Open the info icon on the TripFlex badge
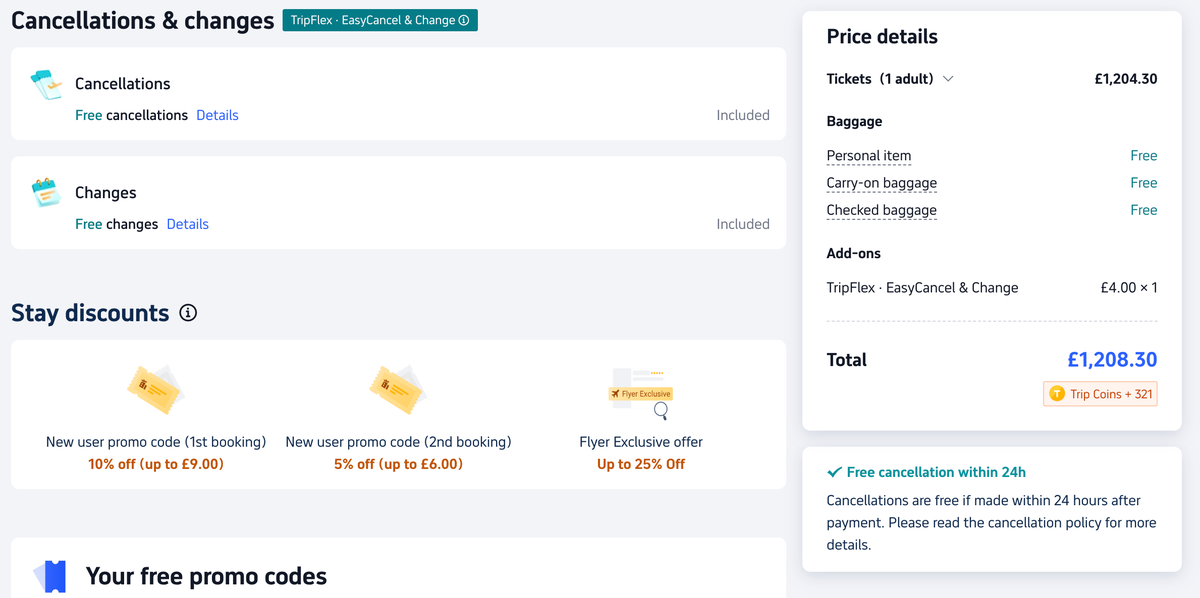 [x=466, y=19]
